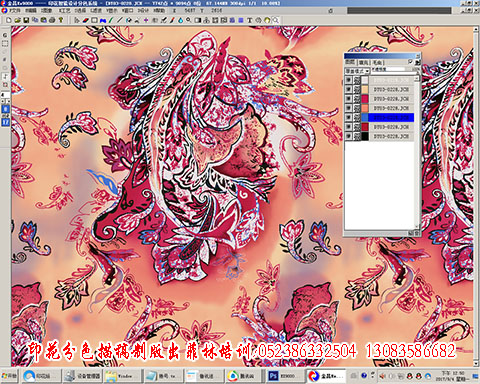Image resolution: width=480 pixels, height=384 pixels.
Task: Click the print icon in toolbar
Action: [x=52, y=20]
